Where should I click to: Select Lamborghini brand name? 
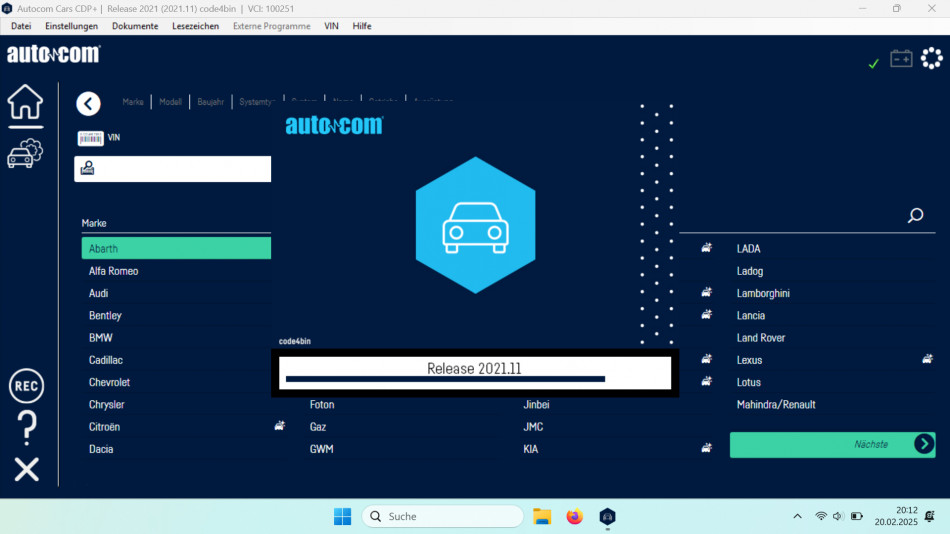[763, 293]
